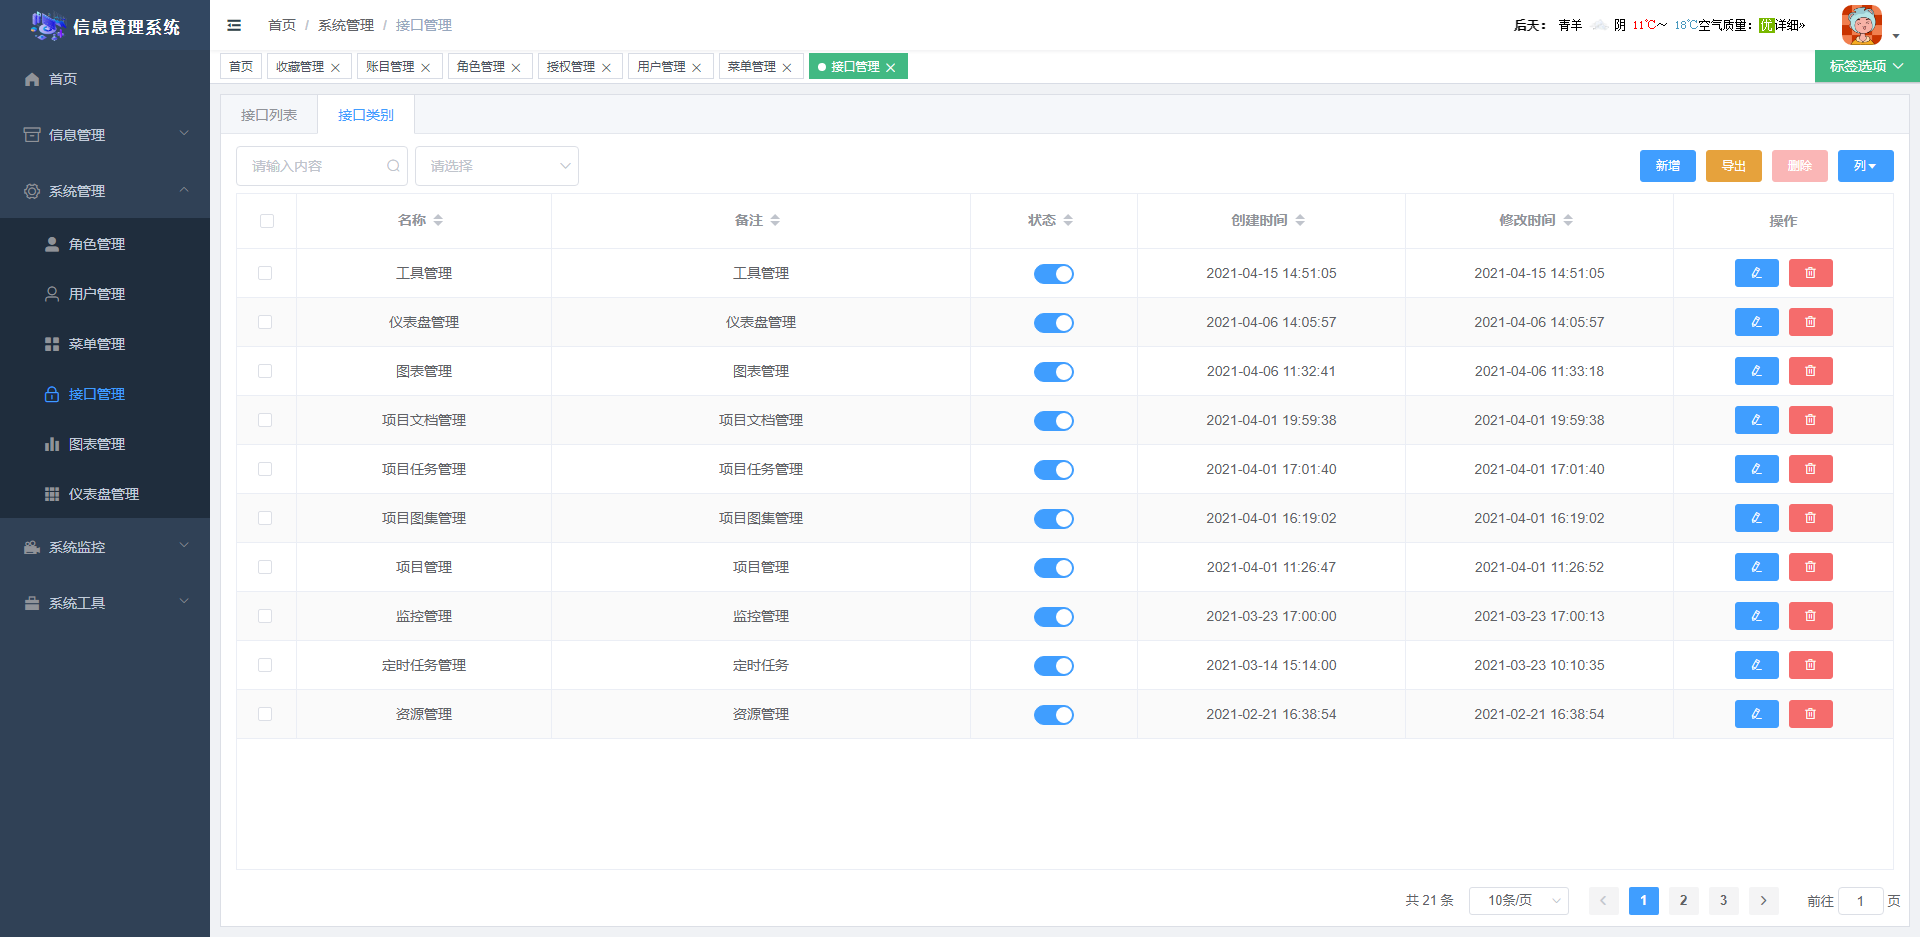Edit the 工具管理 row
Screen dimensions: 1920x937
pyautogui.click(x=1756, y=273)
